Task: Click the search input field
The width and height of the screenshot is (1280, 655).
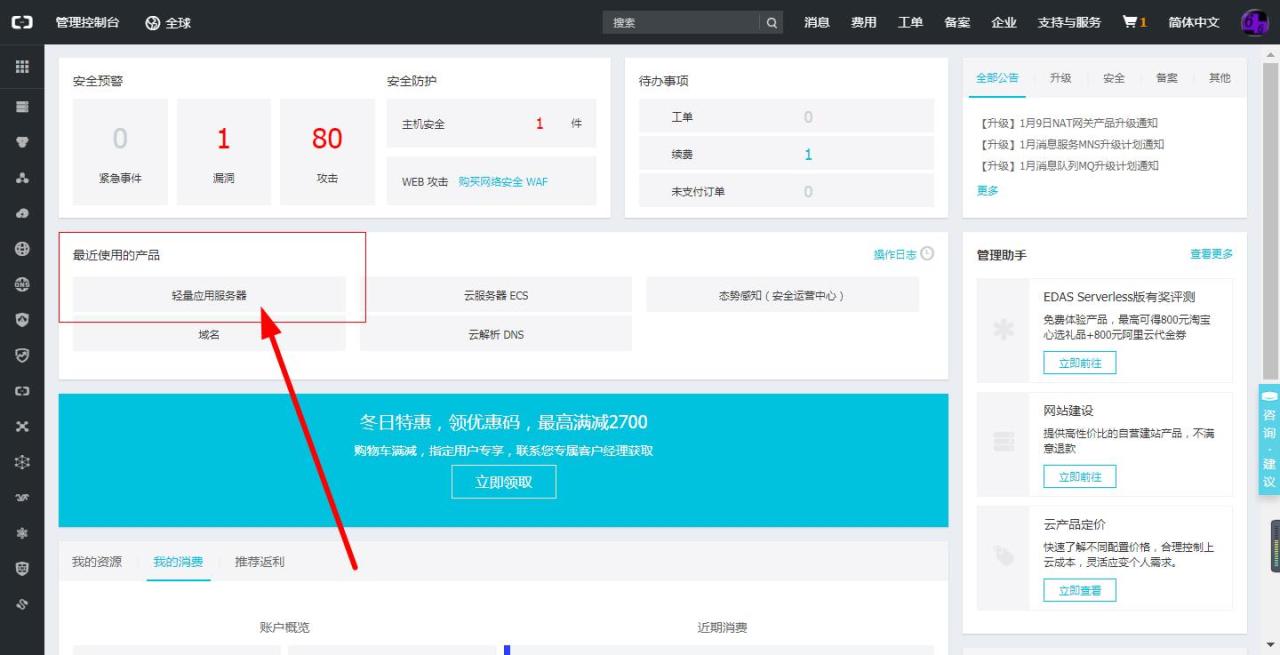Action: 681,22
